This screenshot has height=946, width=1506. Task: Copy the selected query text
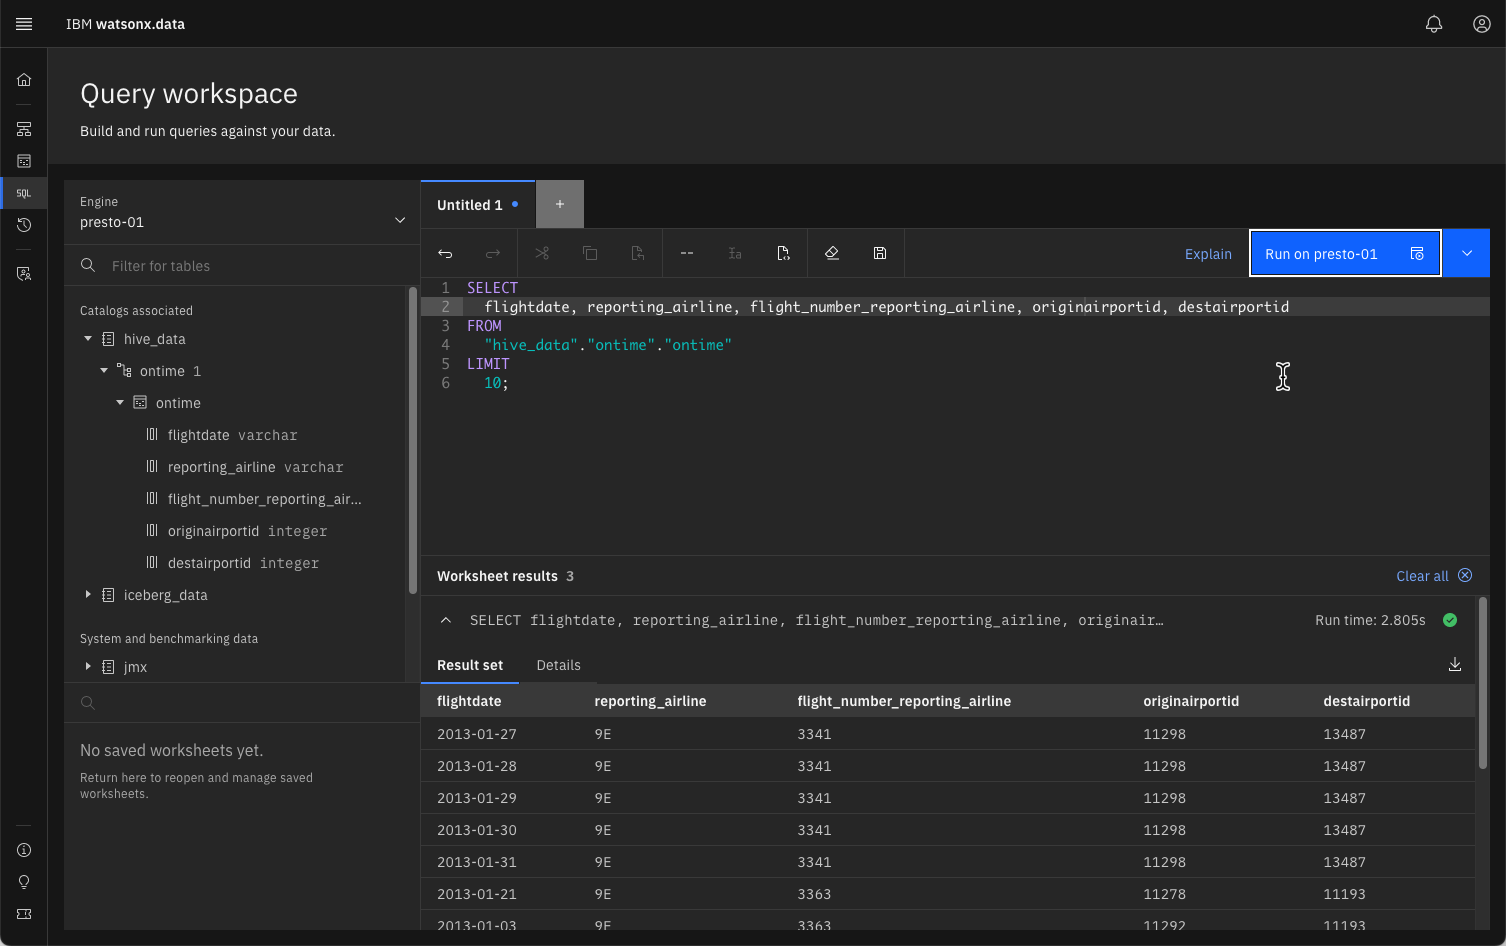click(590, 253)
